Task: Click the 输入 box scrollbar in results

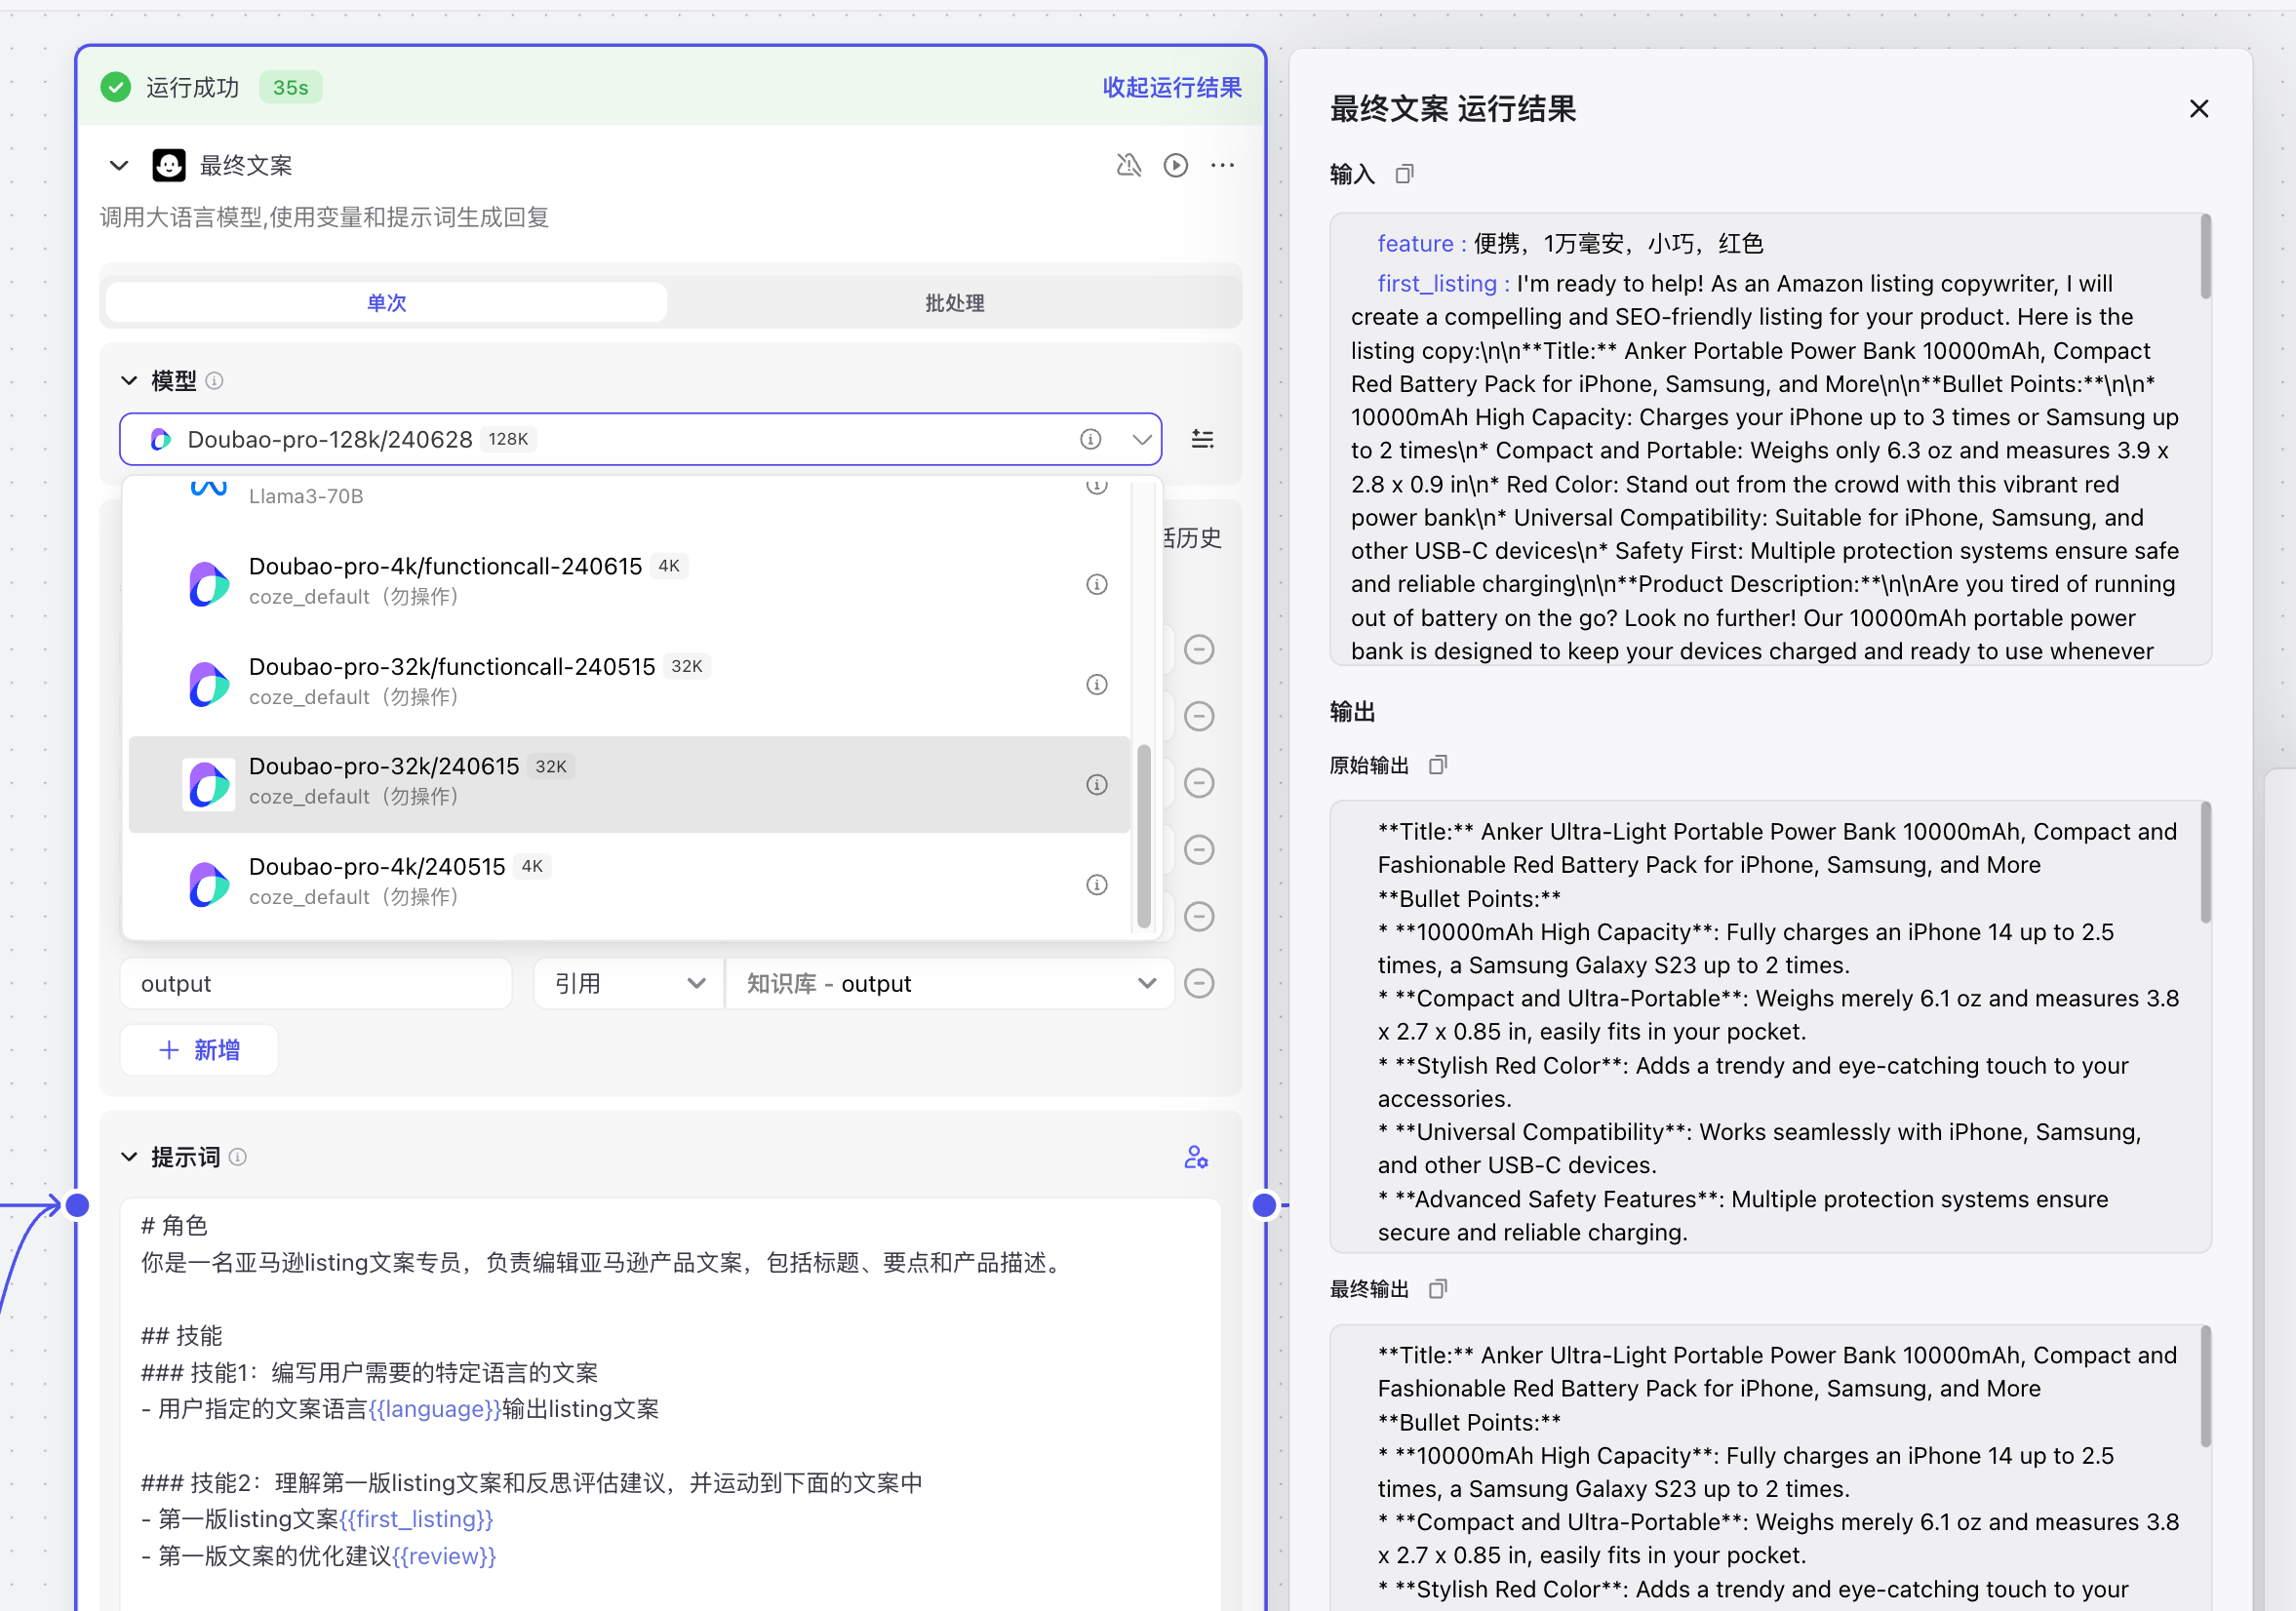Action: pyautogui.click(x=2205, y=257)
